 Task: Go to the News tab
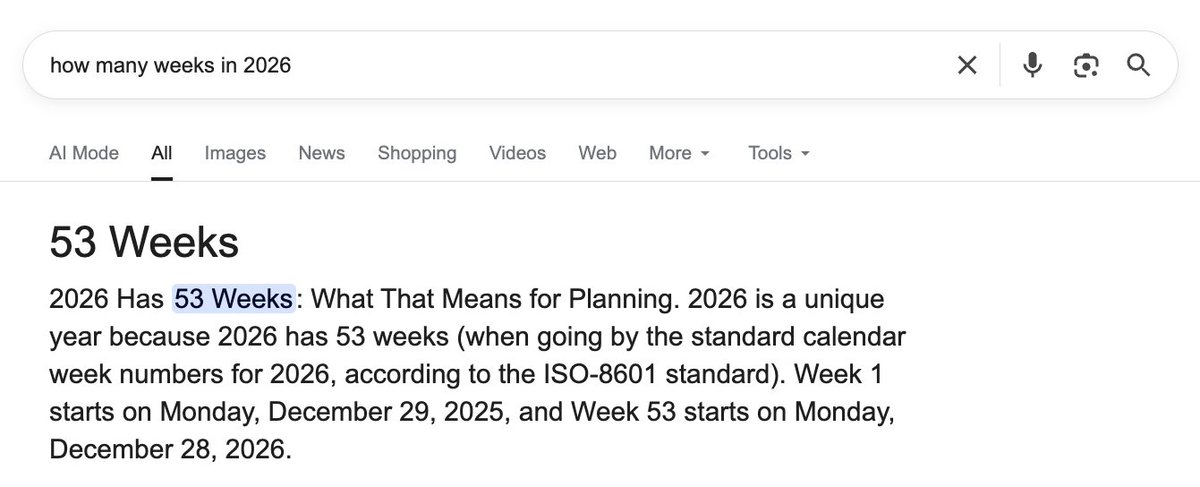321,153
